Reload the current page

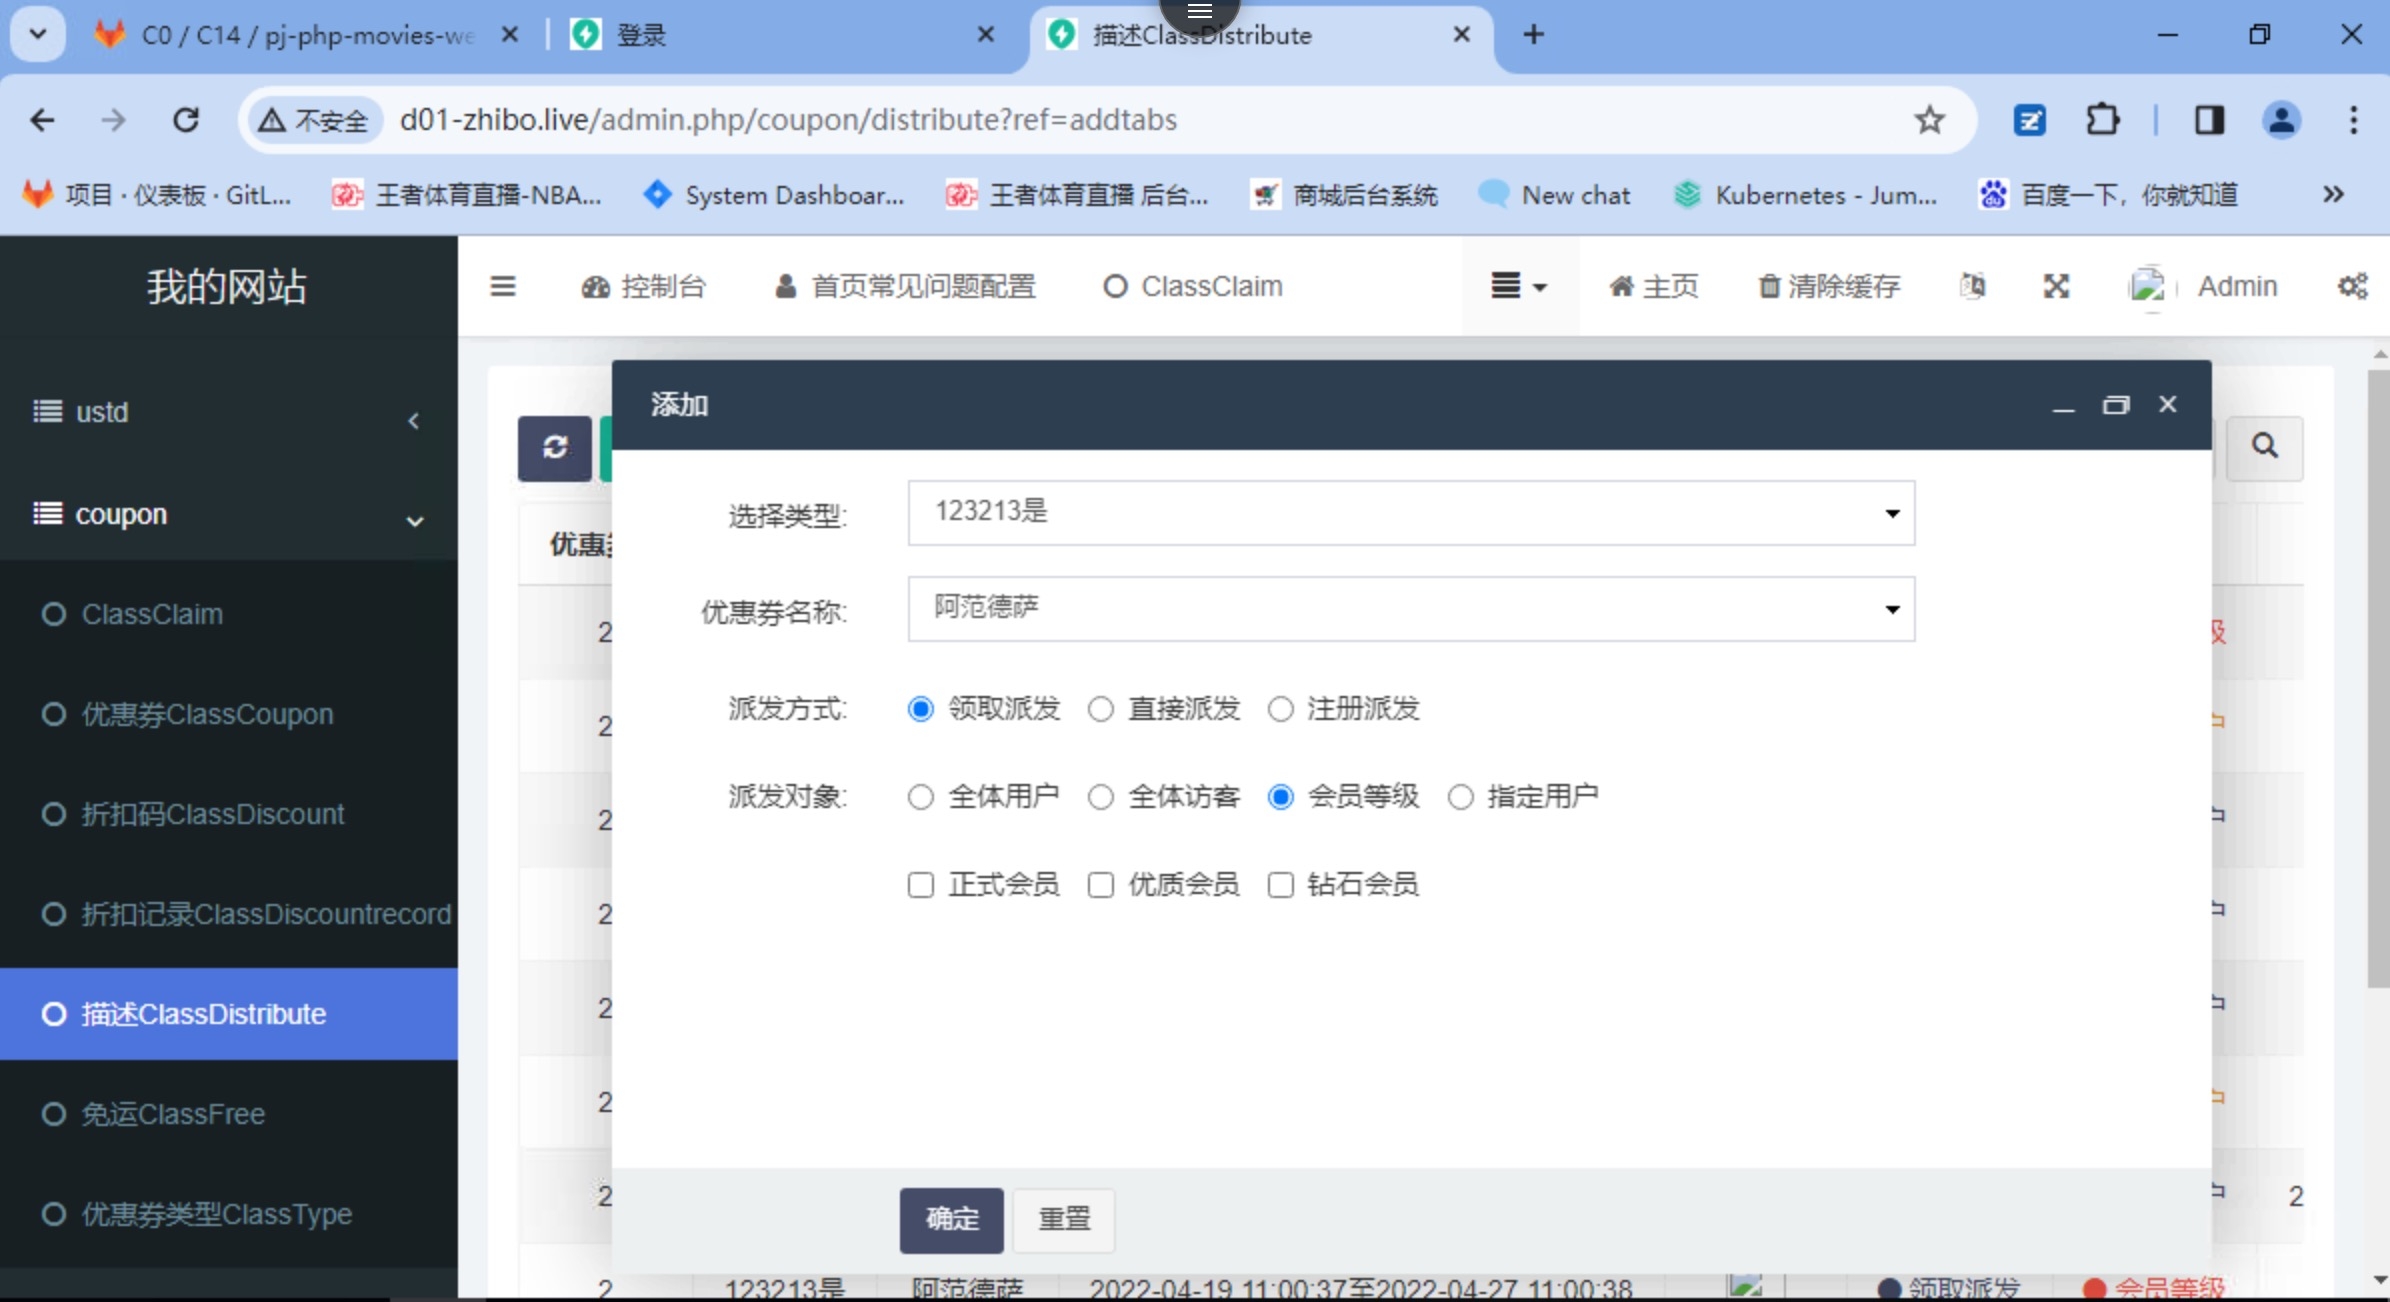coord(186,120)
